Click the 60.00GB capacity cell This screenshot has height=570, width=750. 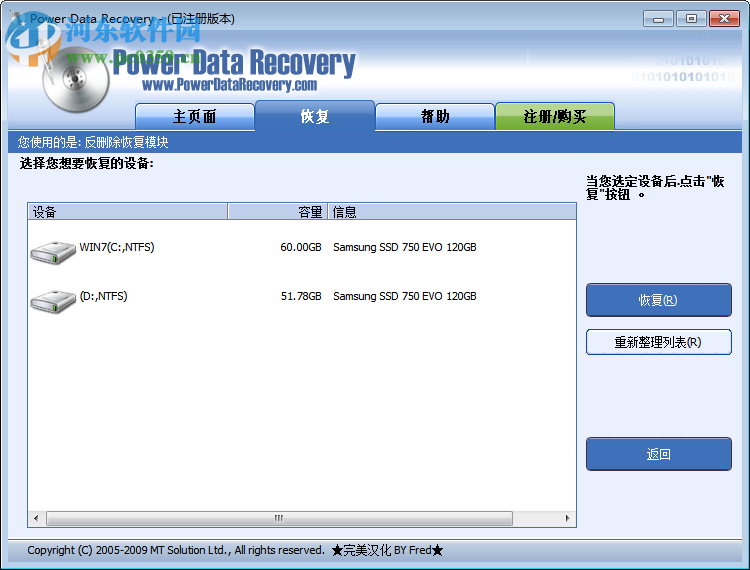301,247
